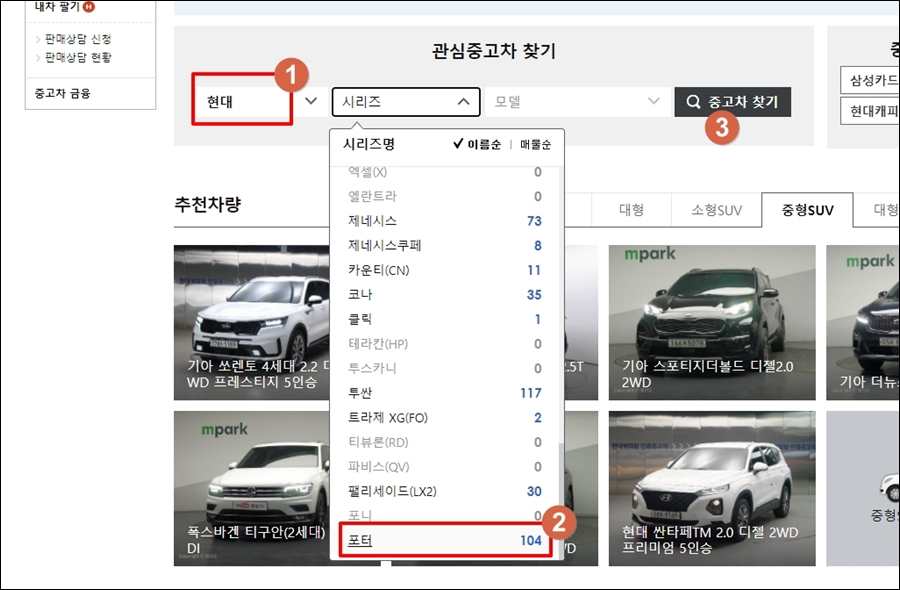Viewport: 900px width, 590px height.
Task: Click the 현대캐피탈 button
Action: coord(870,111)
